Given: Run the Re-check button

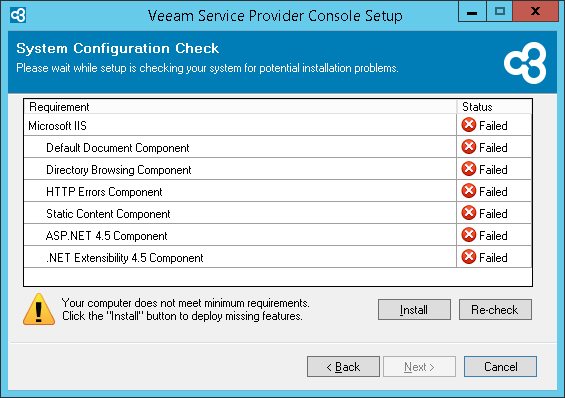Looking at the screenshot, I should (495, 309).
